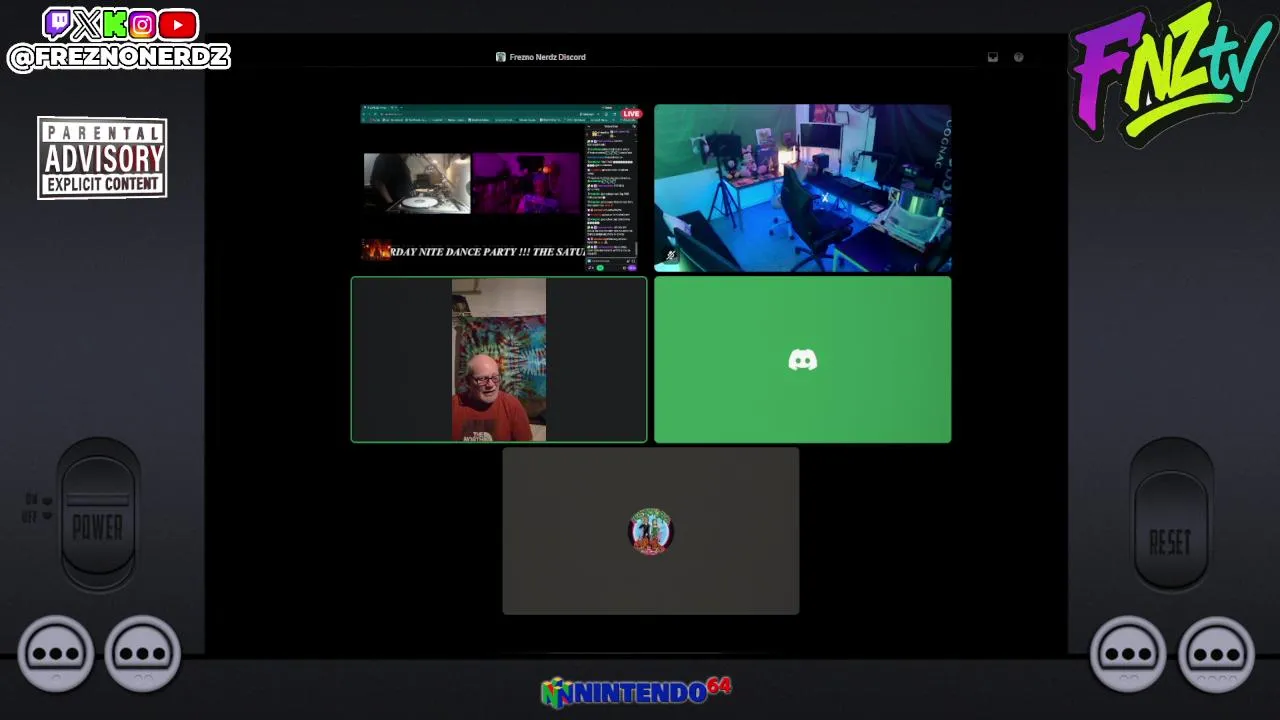1280x720 pixels.
Task: Click the @FREZNONERDZ handle text
Action: coord(119,56)
